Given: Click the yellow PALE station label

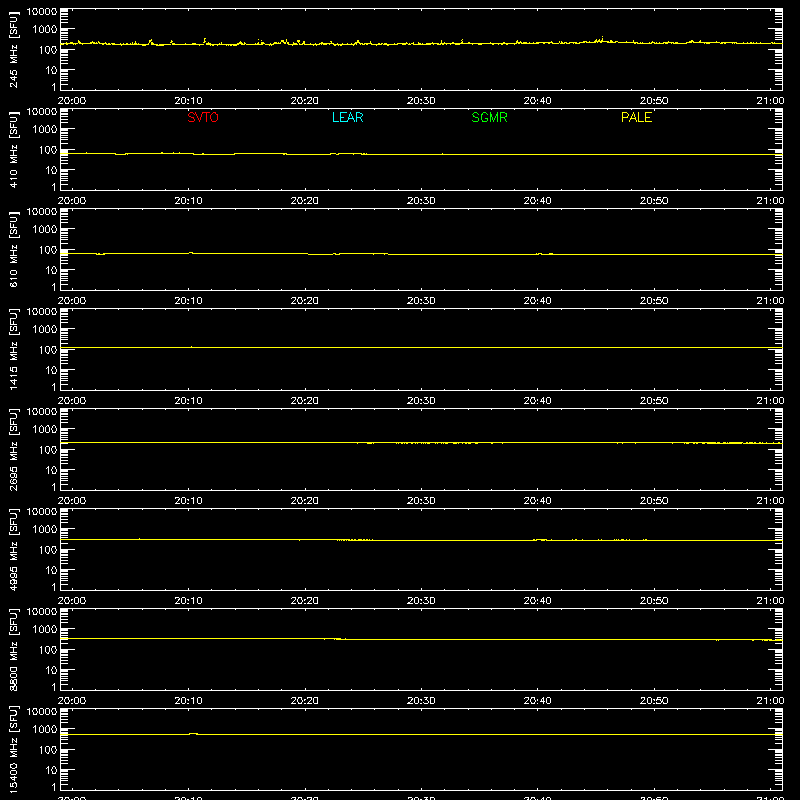Looking at the screenshot, I should [636, 117].
